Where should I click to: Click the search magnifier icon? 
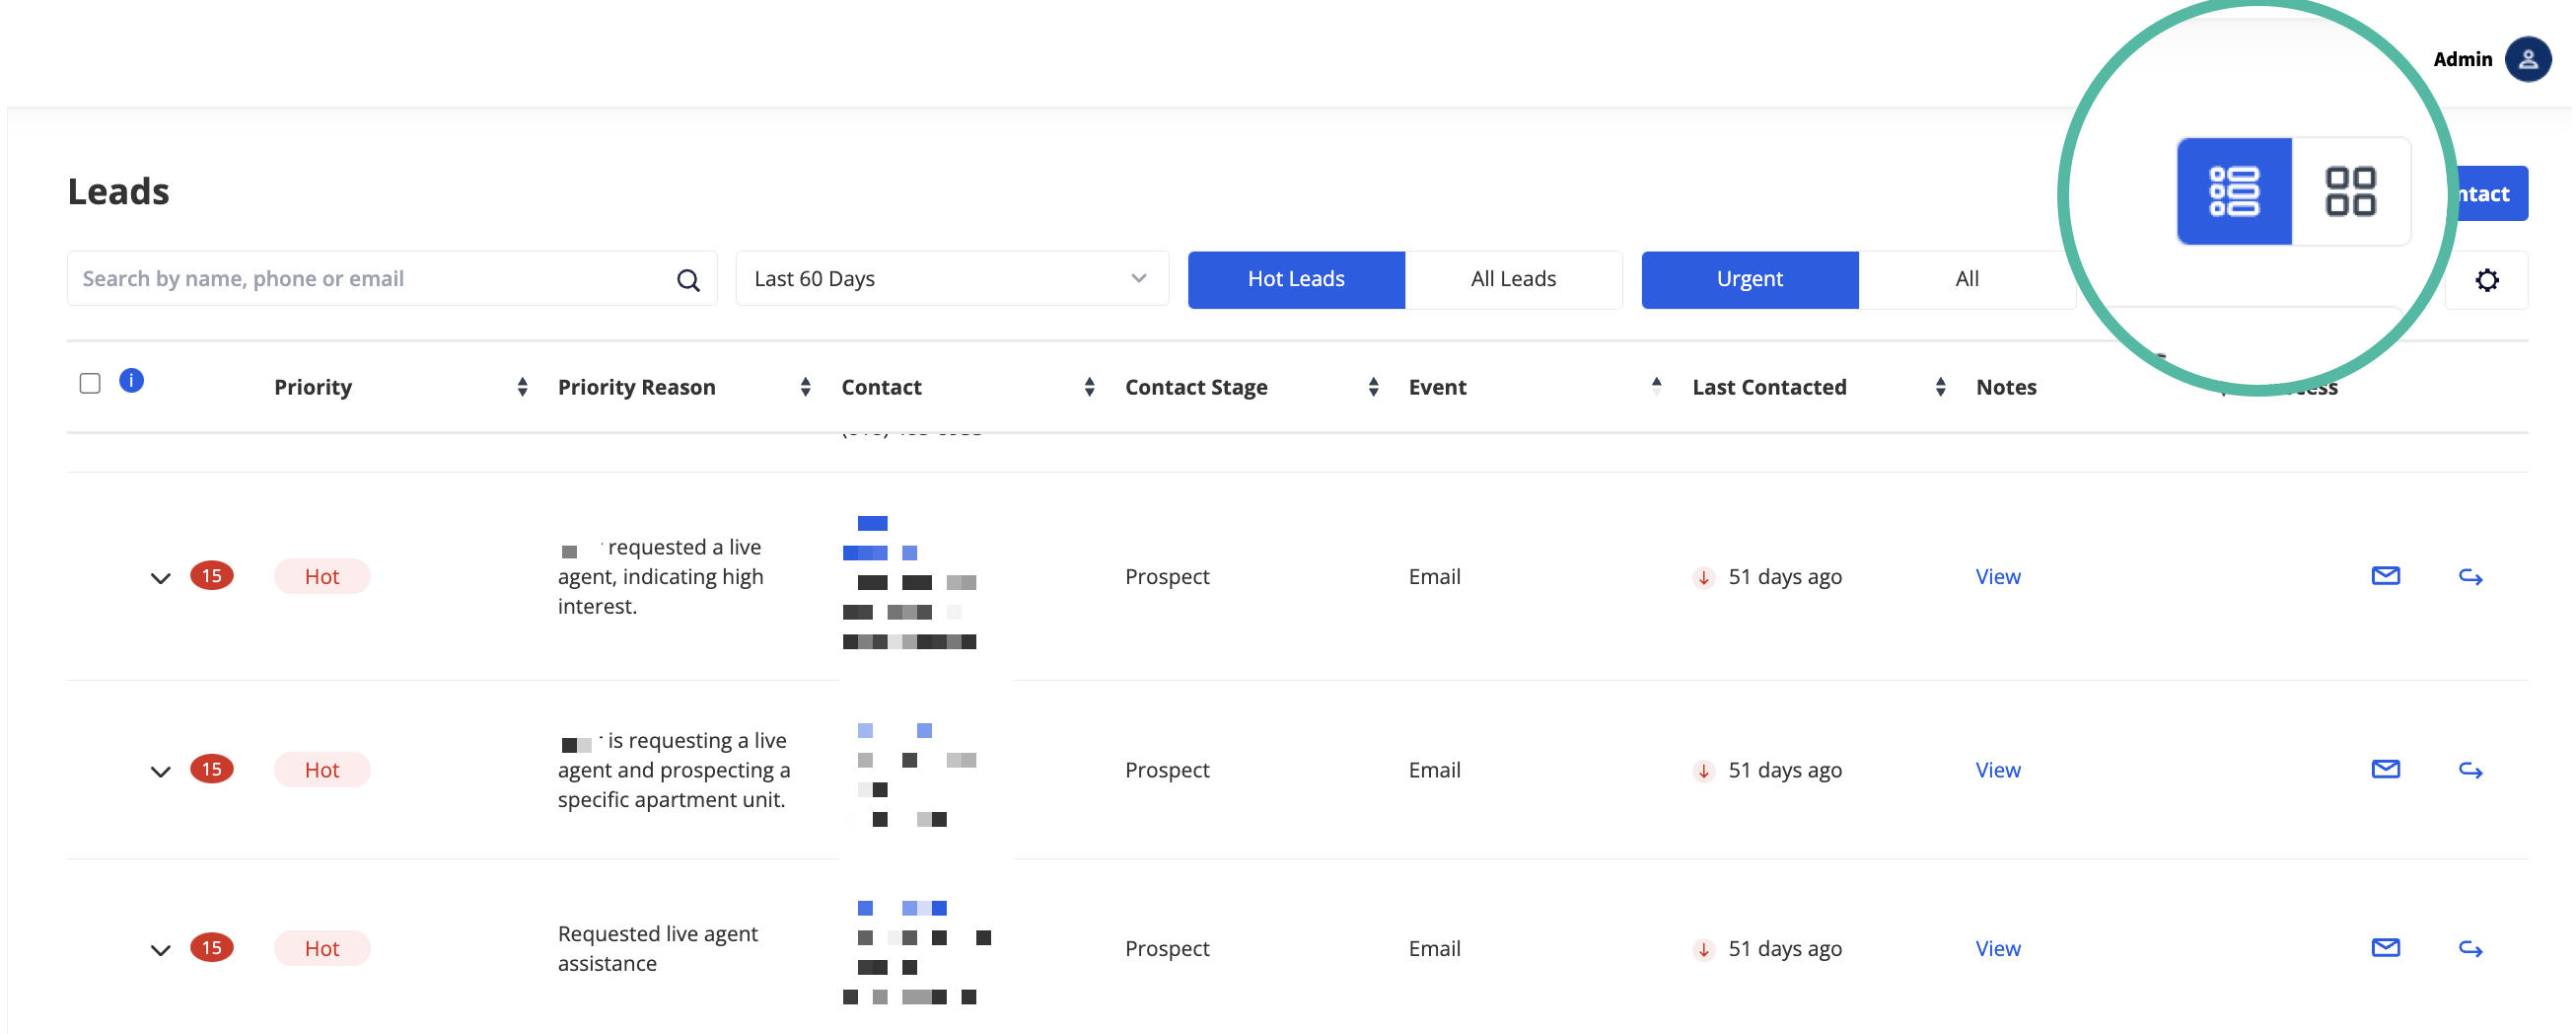tap(688, 280)
